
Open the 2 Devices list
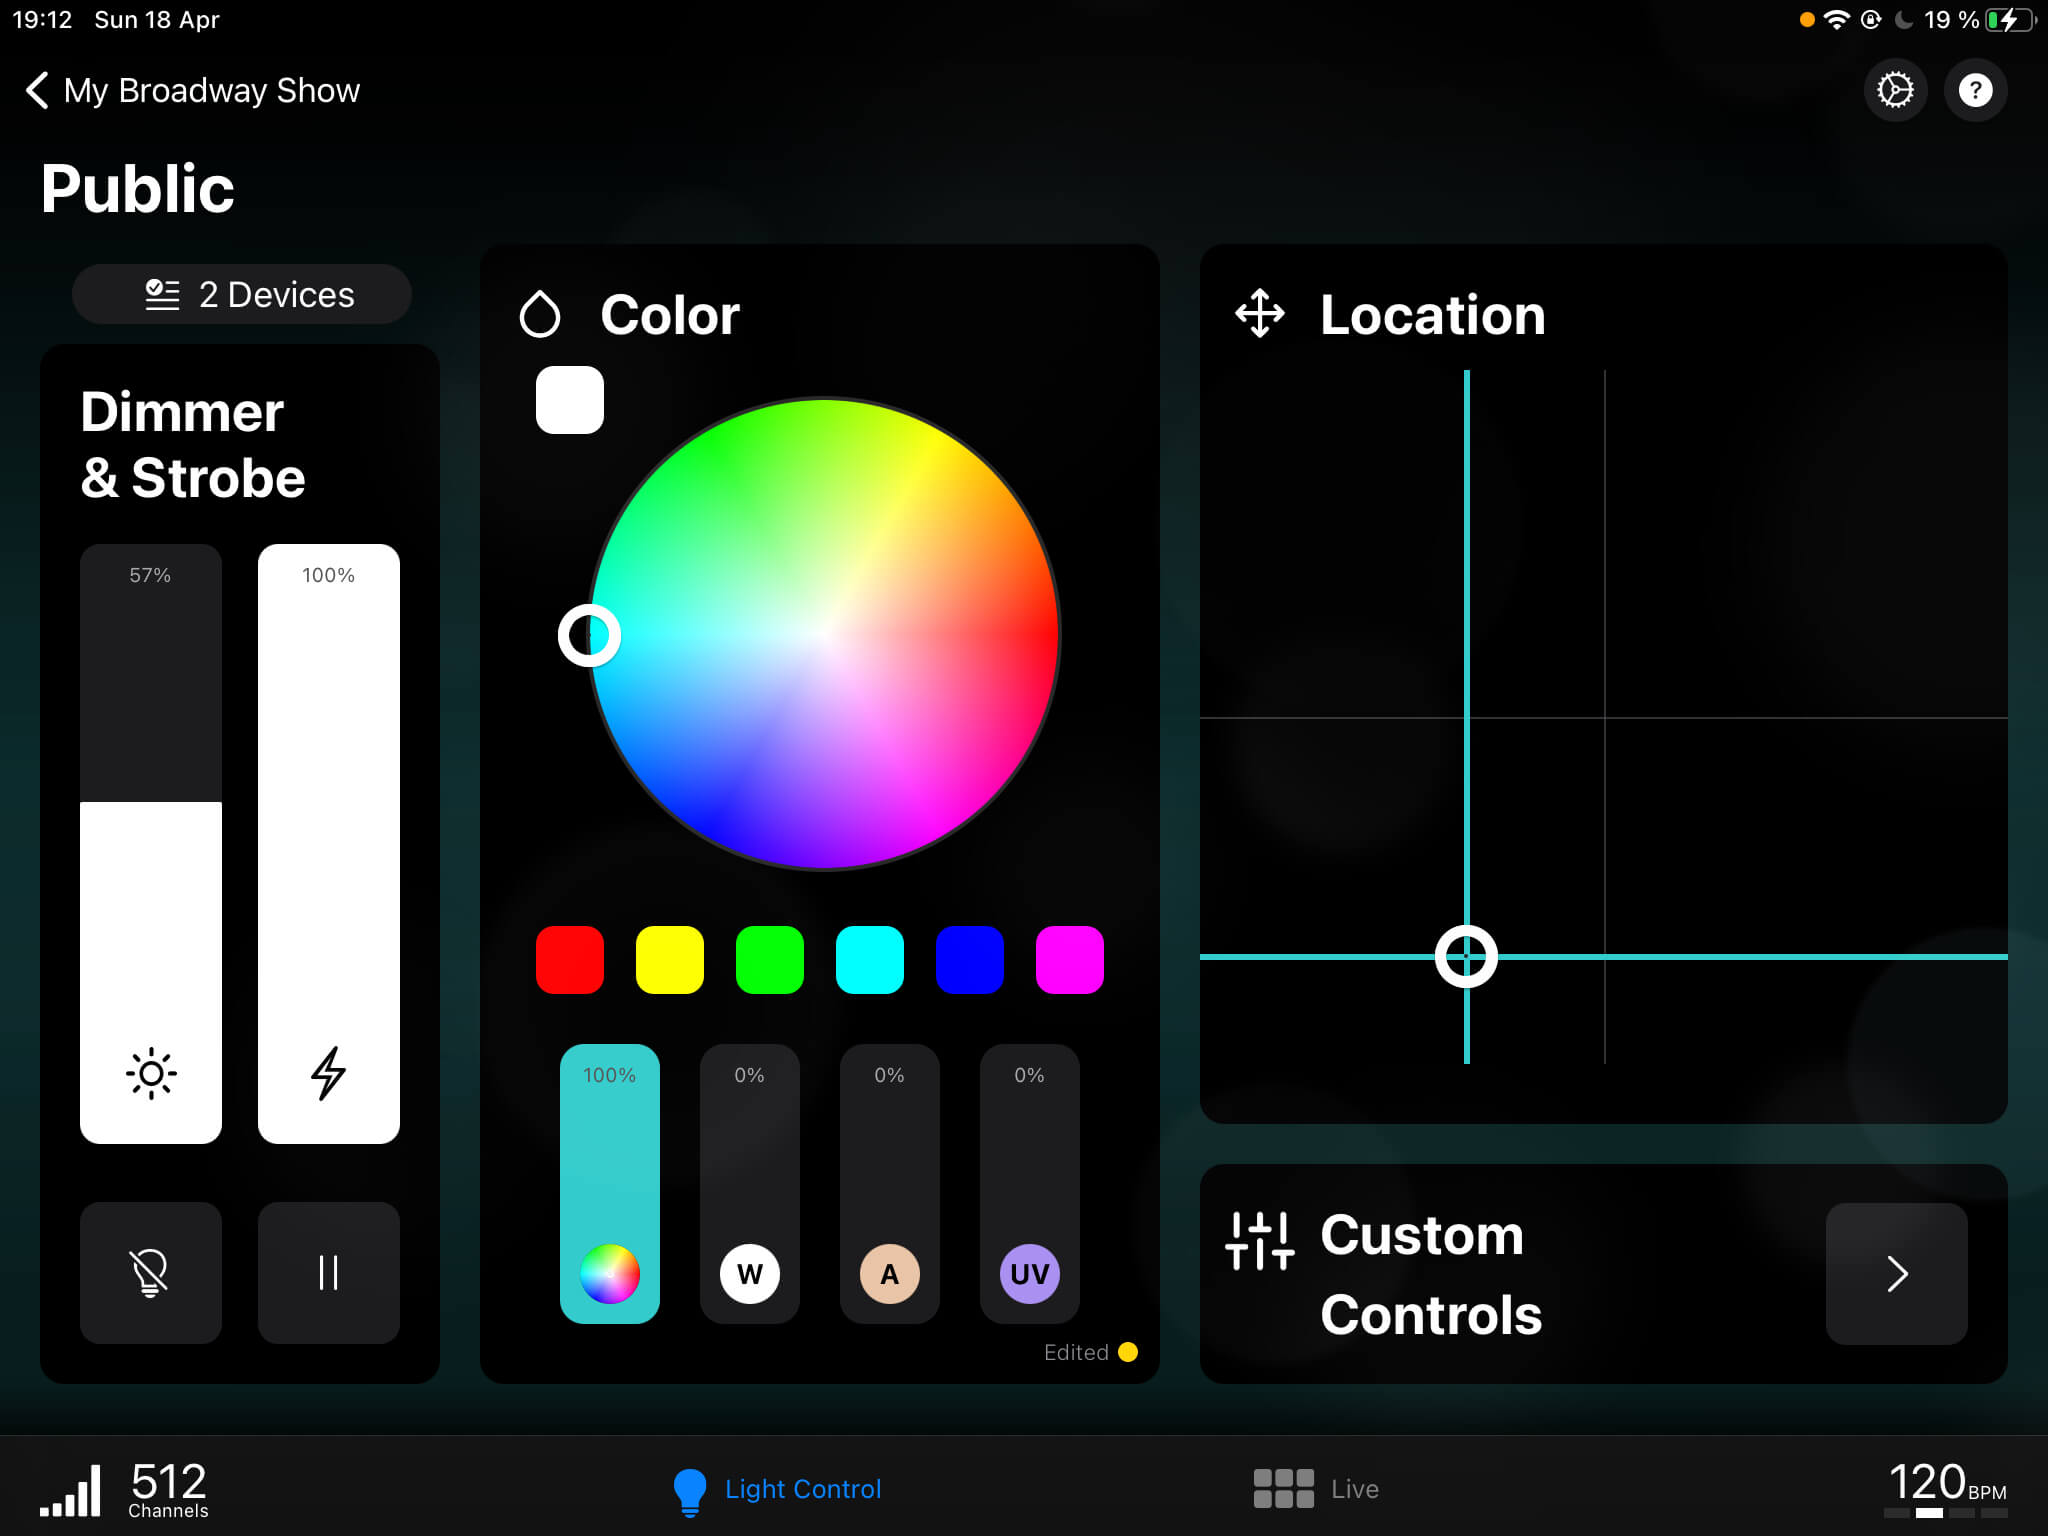pyautogui.click(x=241, y=294)
